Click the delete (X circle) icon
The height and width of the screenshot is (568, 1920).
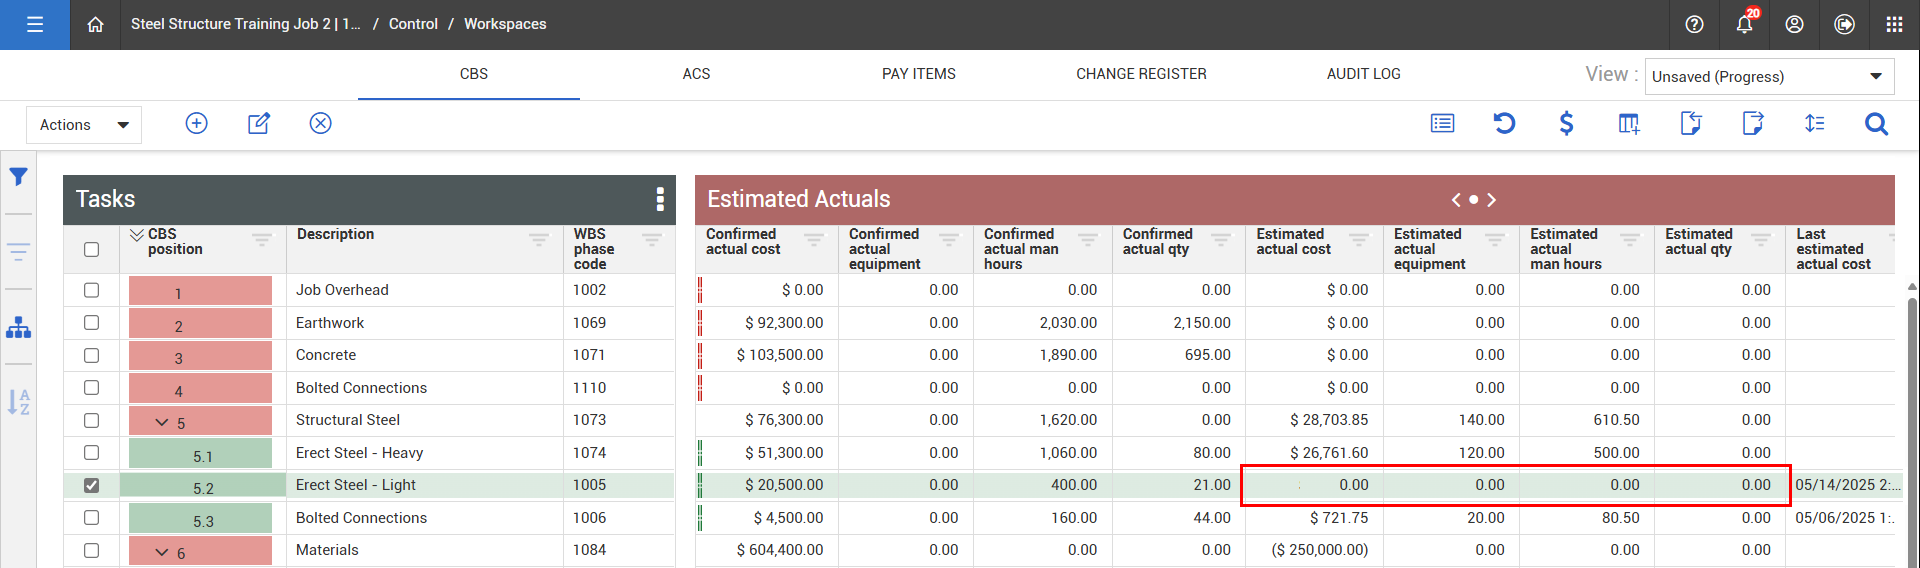320,123
